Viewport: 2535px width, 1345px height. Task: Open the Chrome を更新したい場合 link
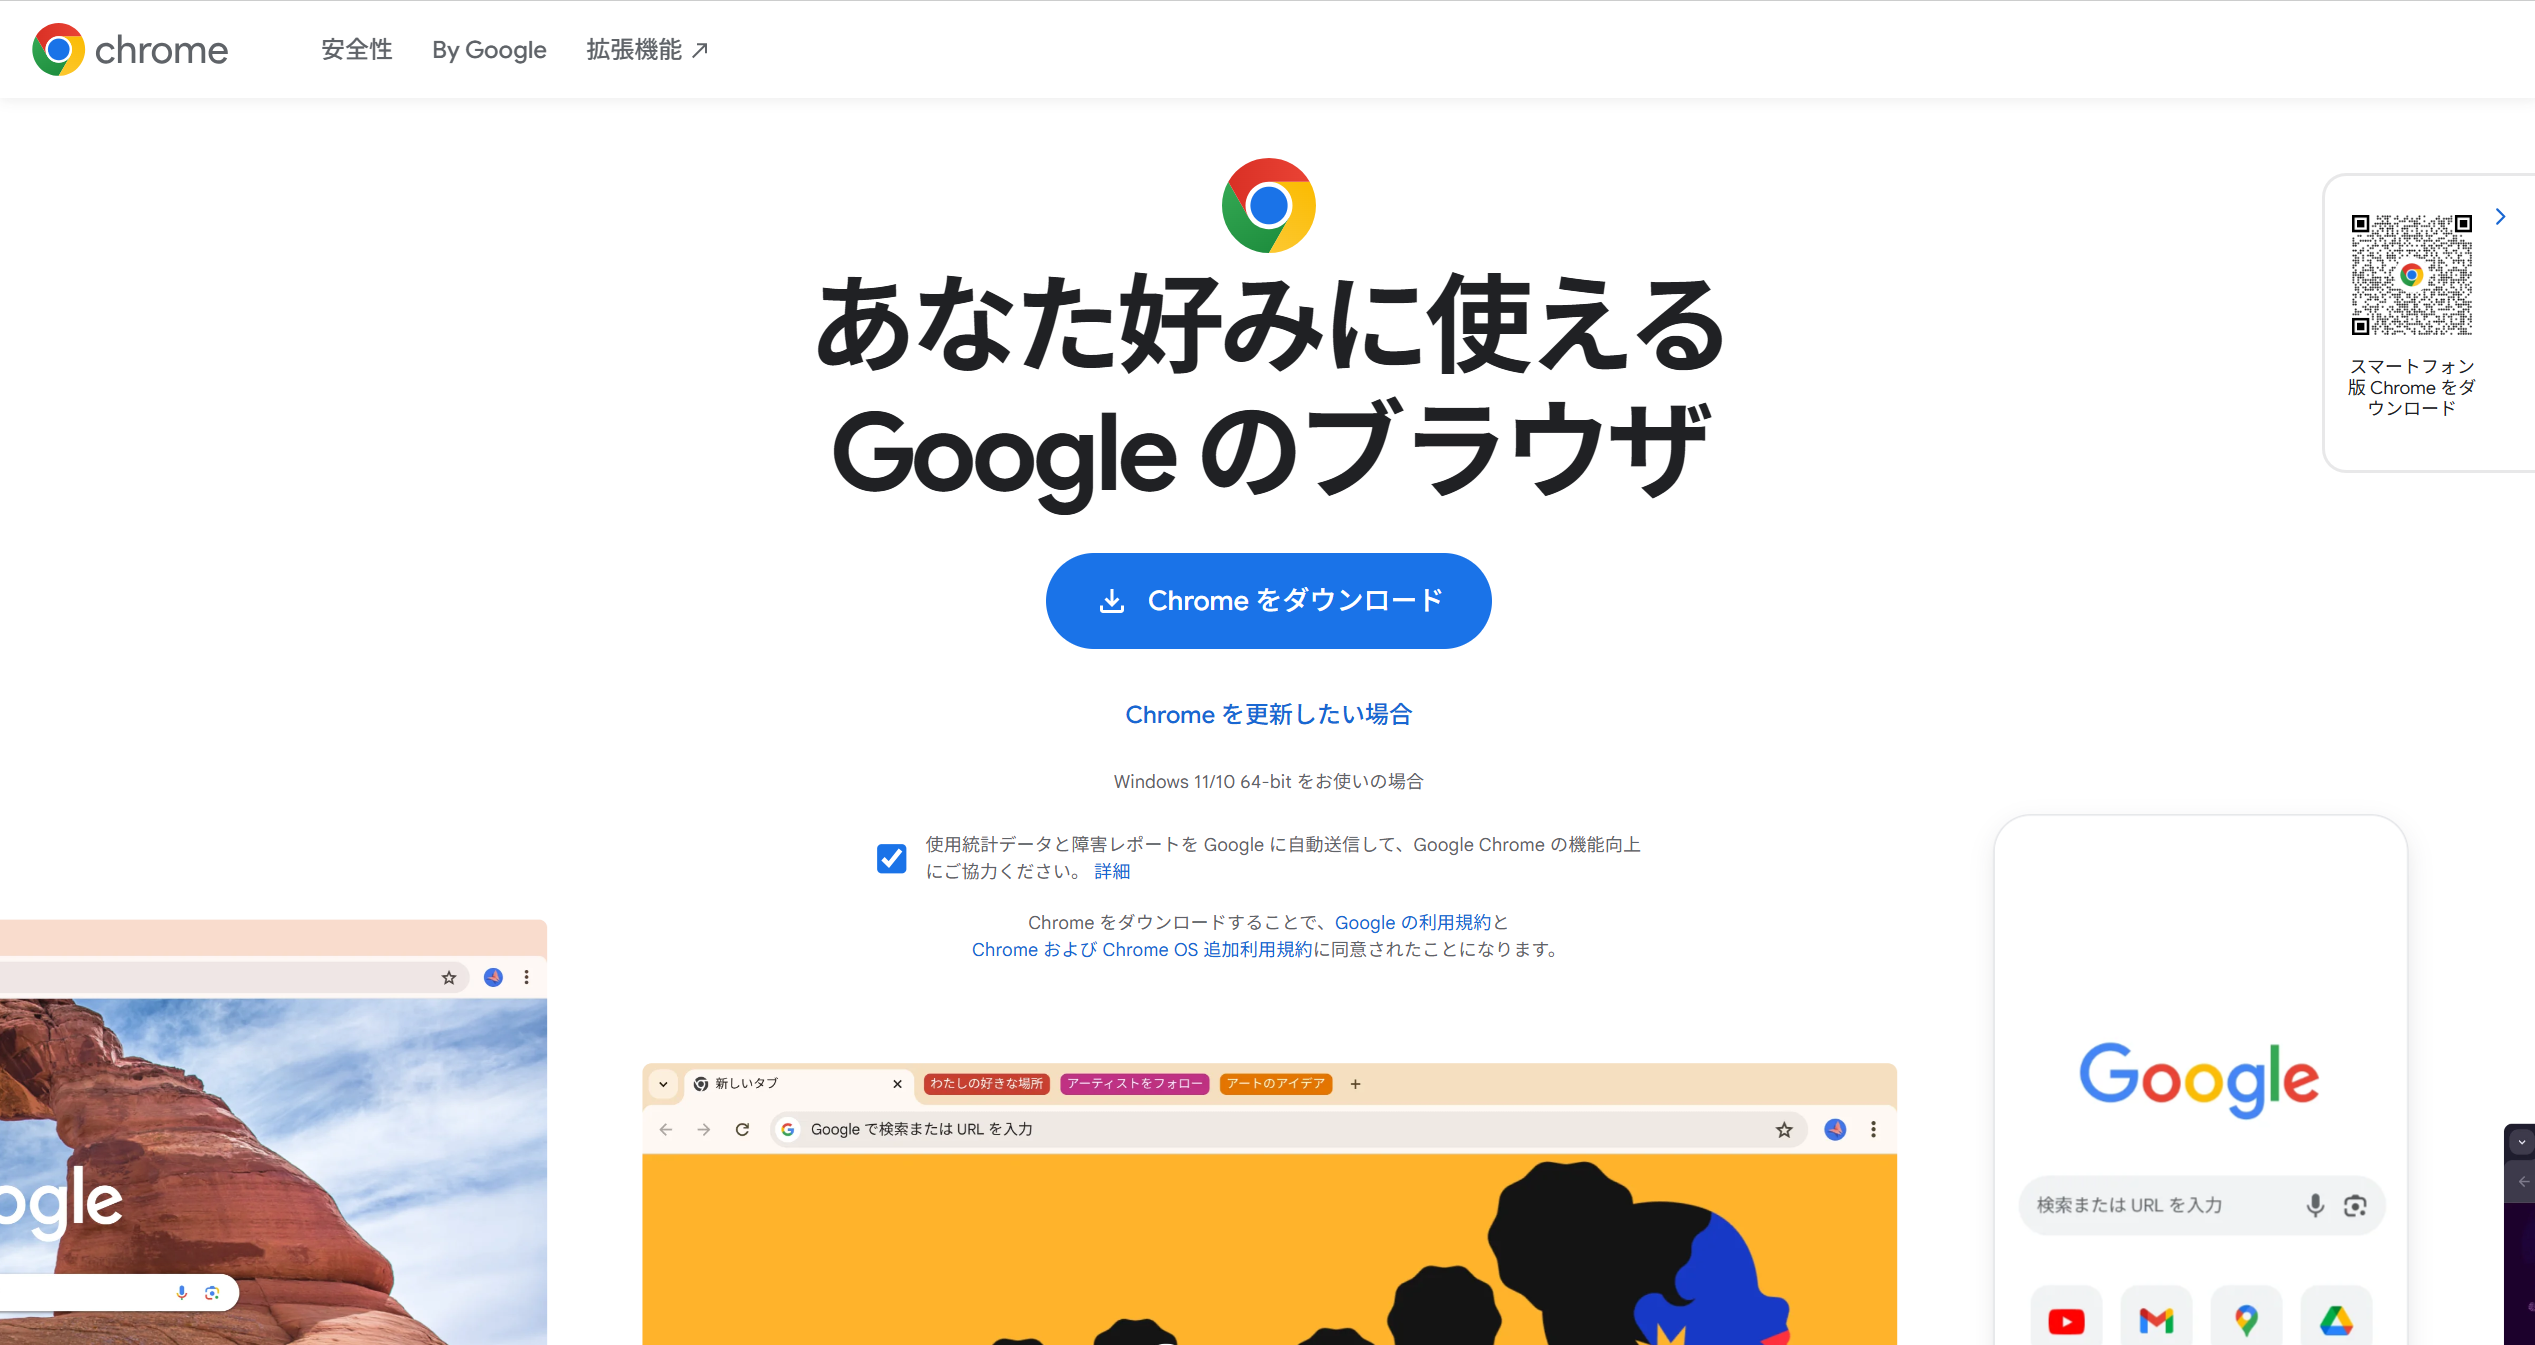coord(1268,714)
